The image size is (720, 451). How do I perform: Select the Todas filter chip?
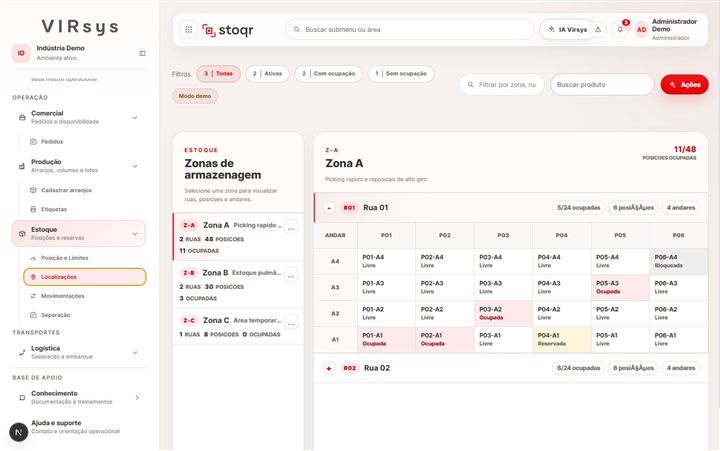[218, 73]
